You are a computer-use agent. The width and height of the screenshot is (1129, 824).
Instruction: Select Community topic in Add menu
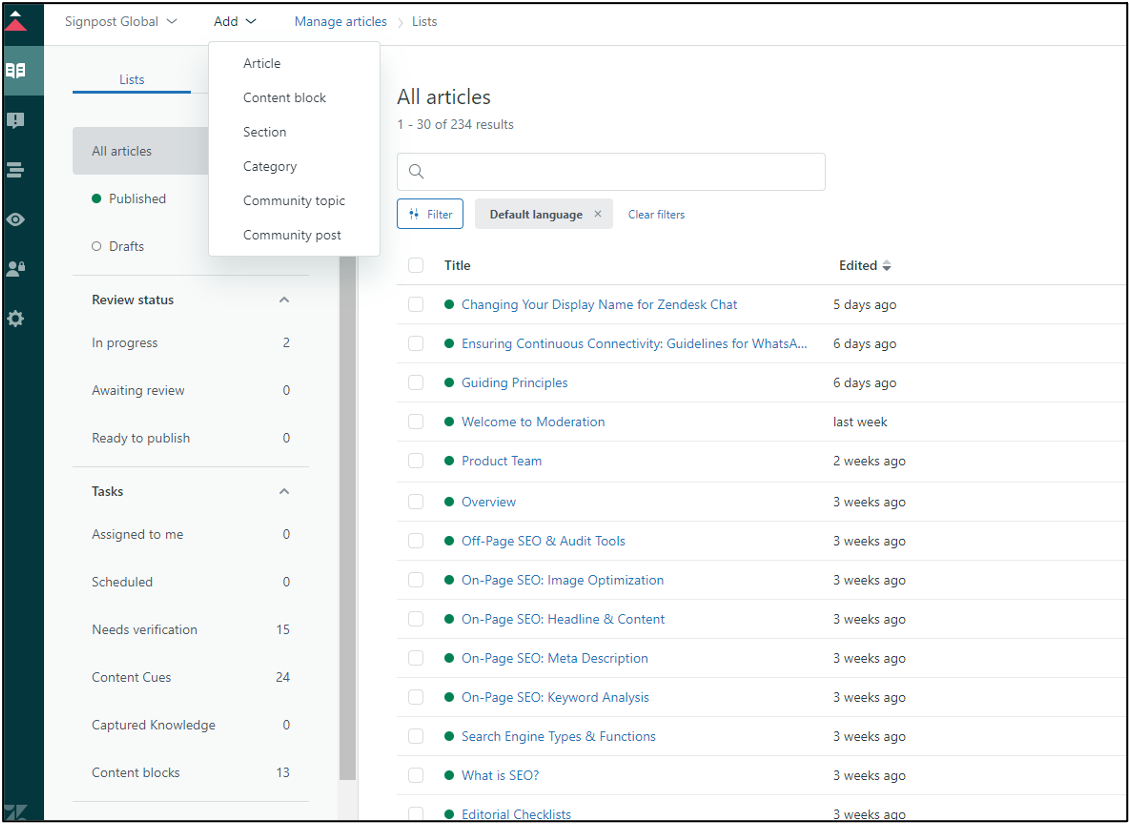[x=294, y=201]
